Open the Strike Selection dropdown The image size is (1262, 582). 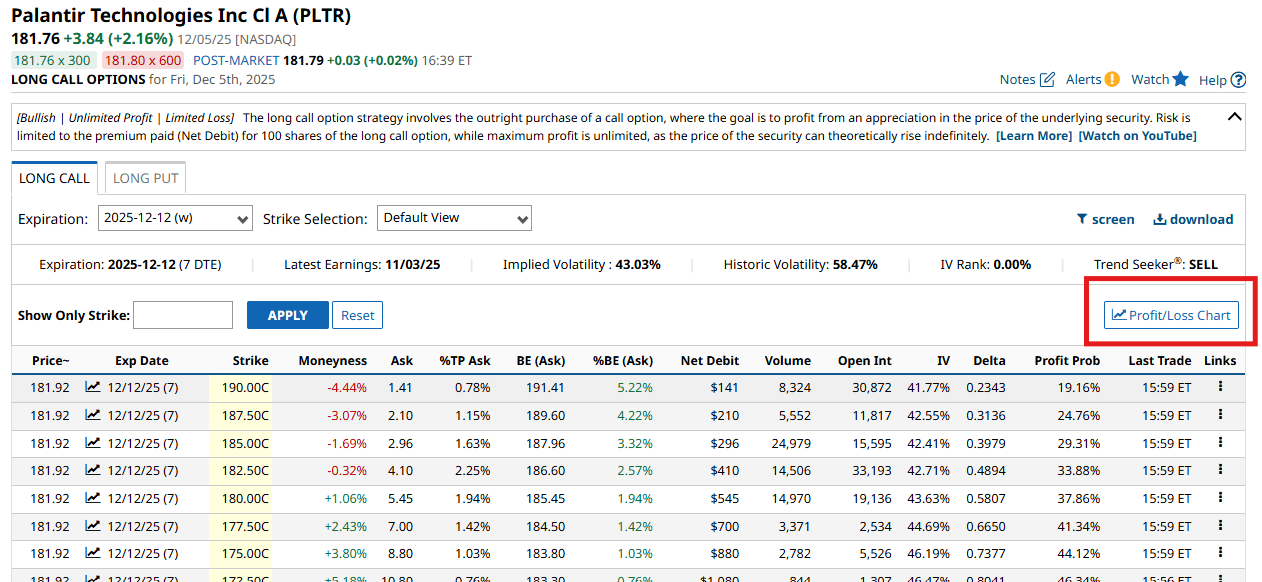coord(454,217)
